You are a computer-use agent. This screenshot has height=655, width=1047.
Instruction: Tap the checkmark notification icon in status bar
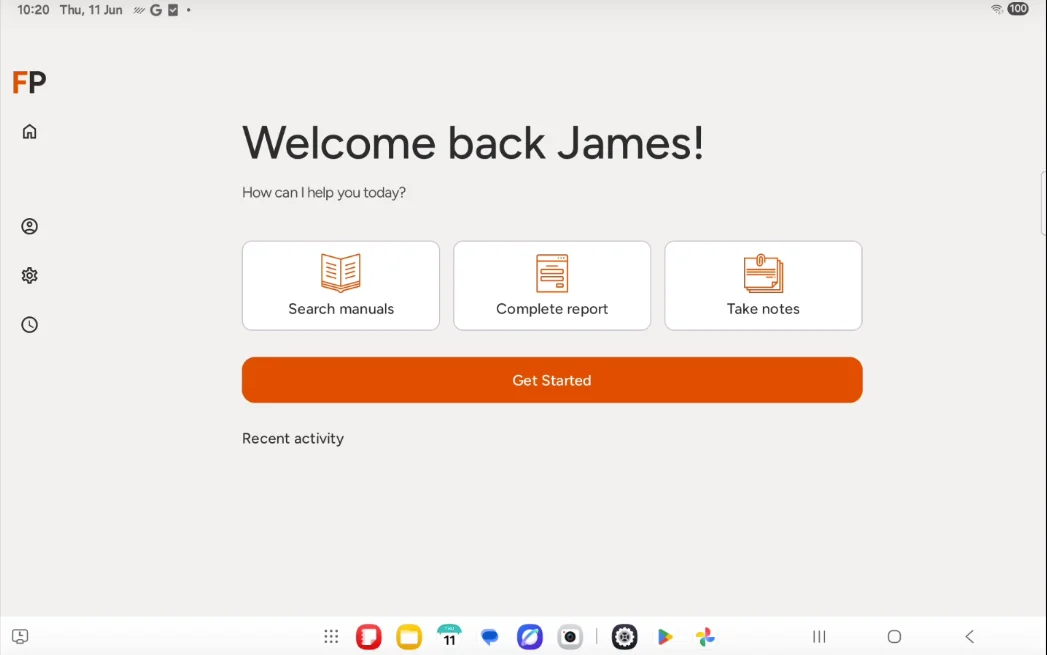pyautogui.click(x=173, y=10)
